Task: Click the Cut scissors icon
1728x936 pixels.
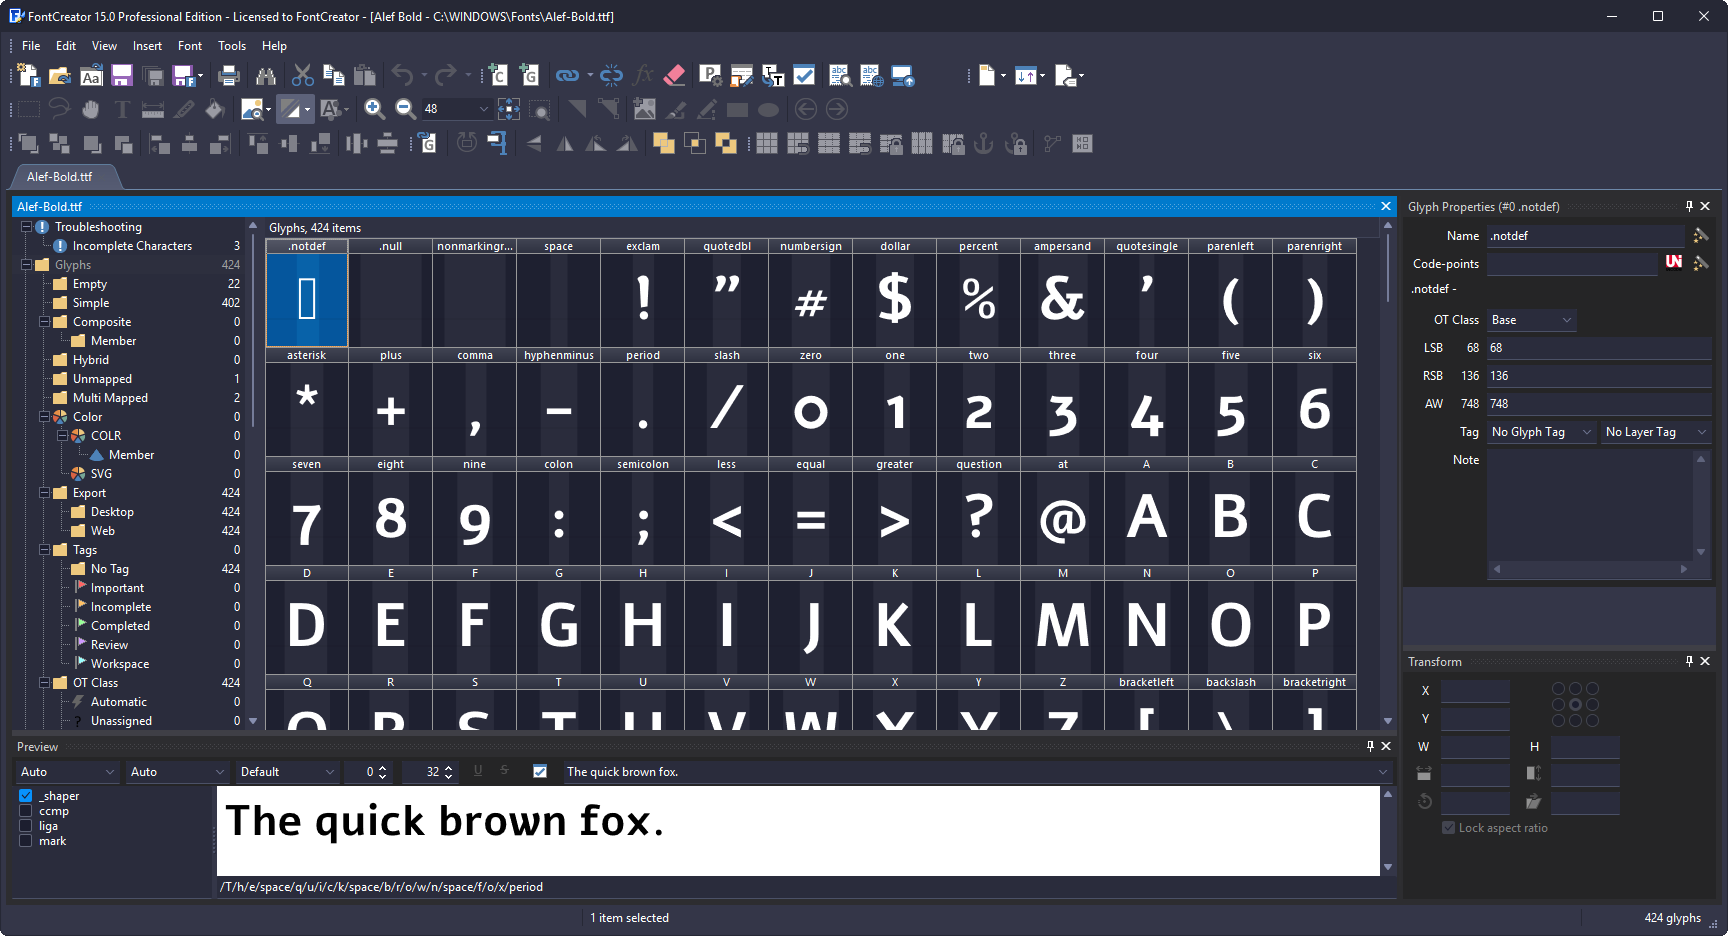Action: point(302,76)
